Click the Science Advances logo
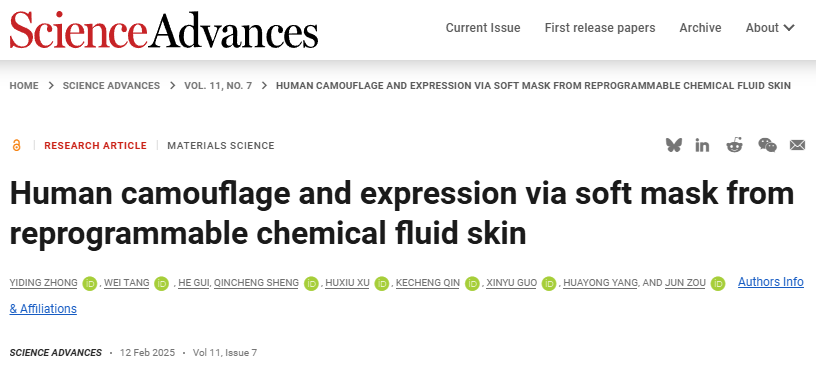The height and width of the screenshot is (366, 816). click(163, 30)
